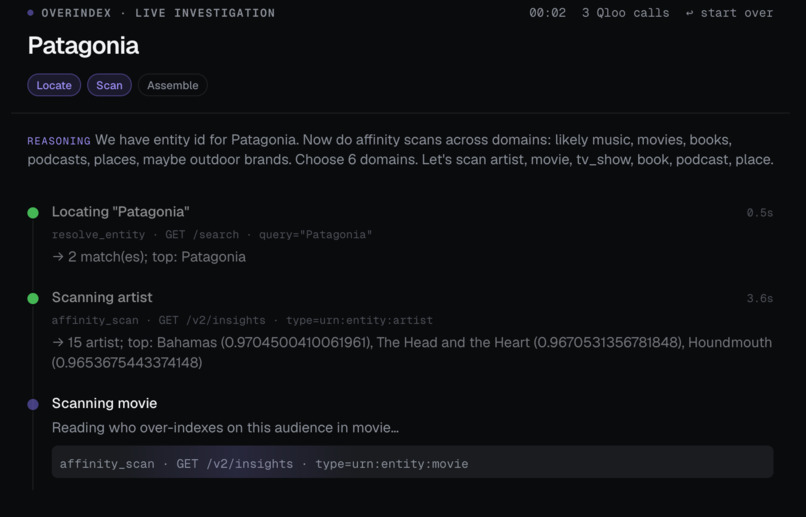Click the 'Scanning movie' step title
The width and height of the screenshot is (806, 517).
coord(104,403)
